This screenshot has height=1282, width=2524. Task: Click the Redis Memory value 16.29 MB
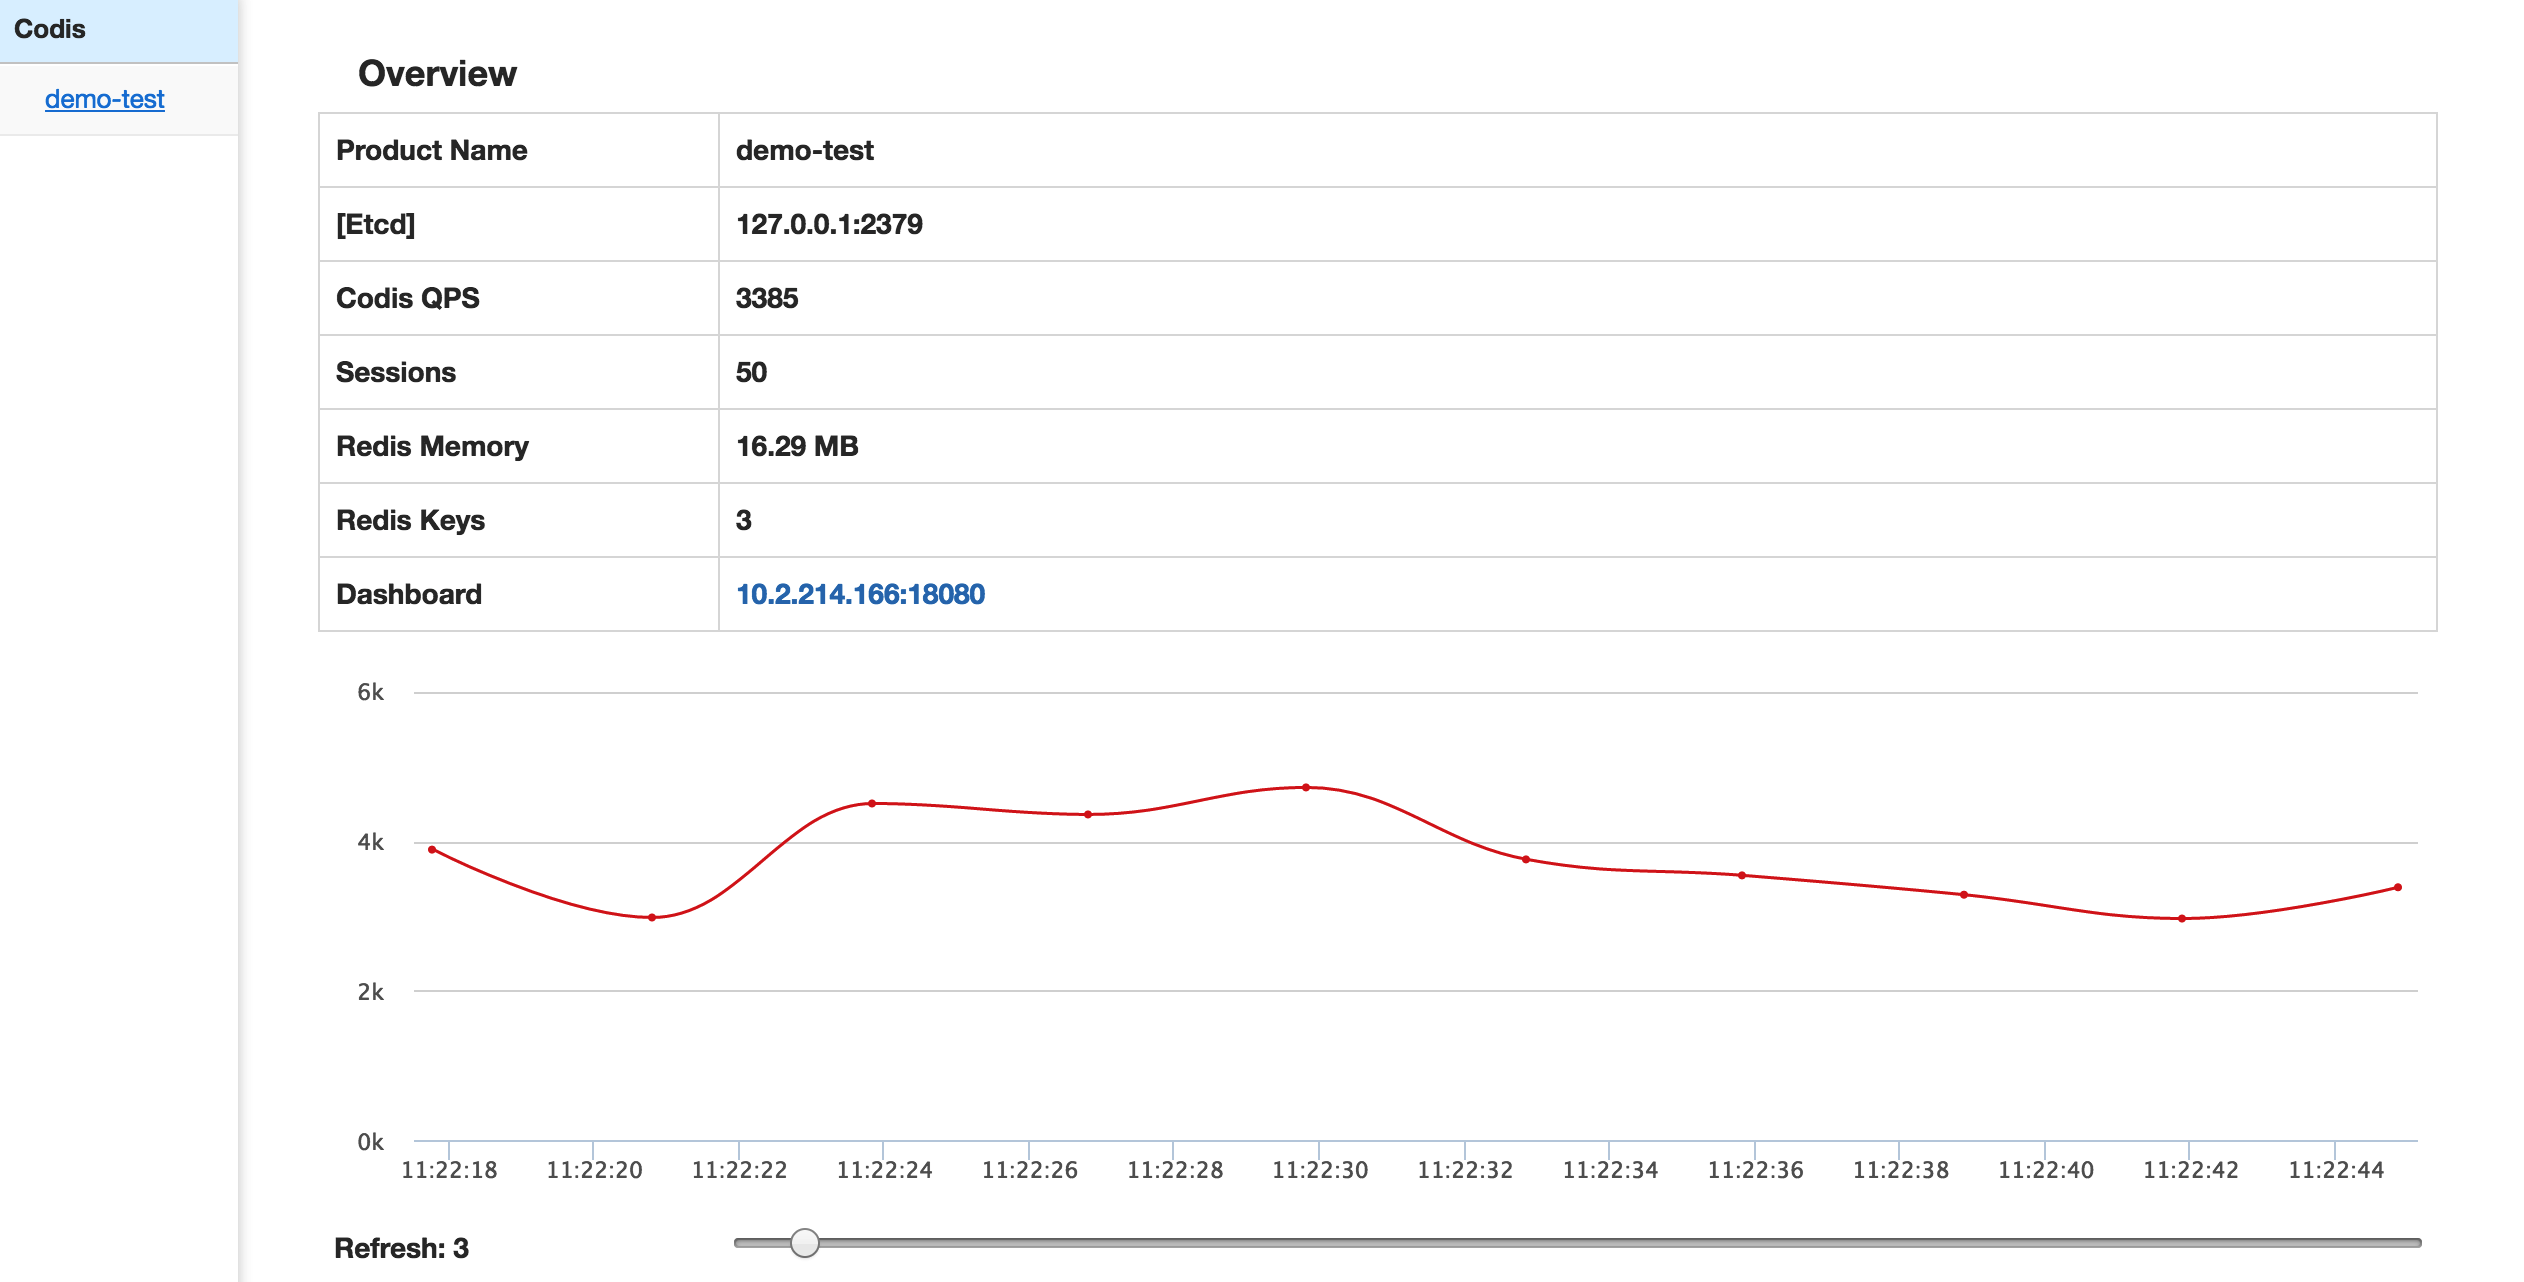pyautogui.click(x=797, y=446)
